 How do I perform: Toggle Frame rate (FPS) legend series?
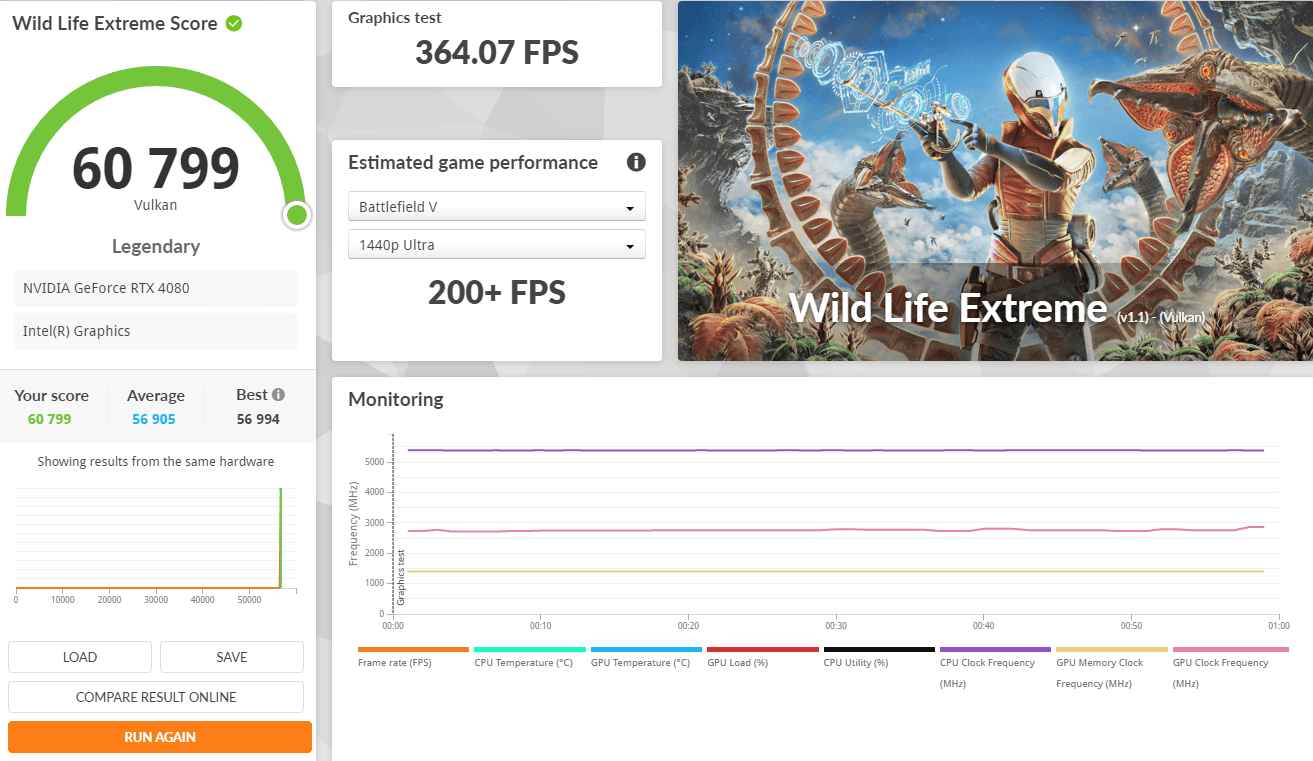pos(413,659)
